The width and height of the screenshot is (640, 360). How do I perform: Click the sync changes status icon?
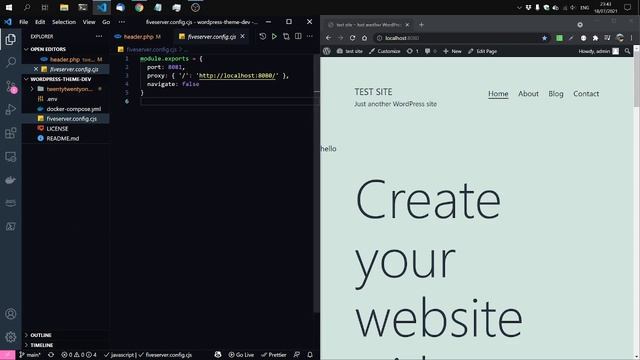point(51,355)
